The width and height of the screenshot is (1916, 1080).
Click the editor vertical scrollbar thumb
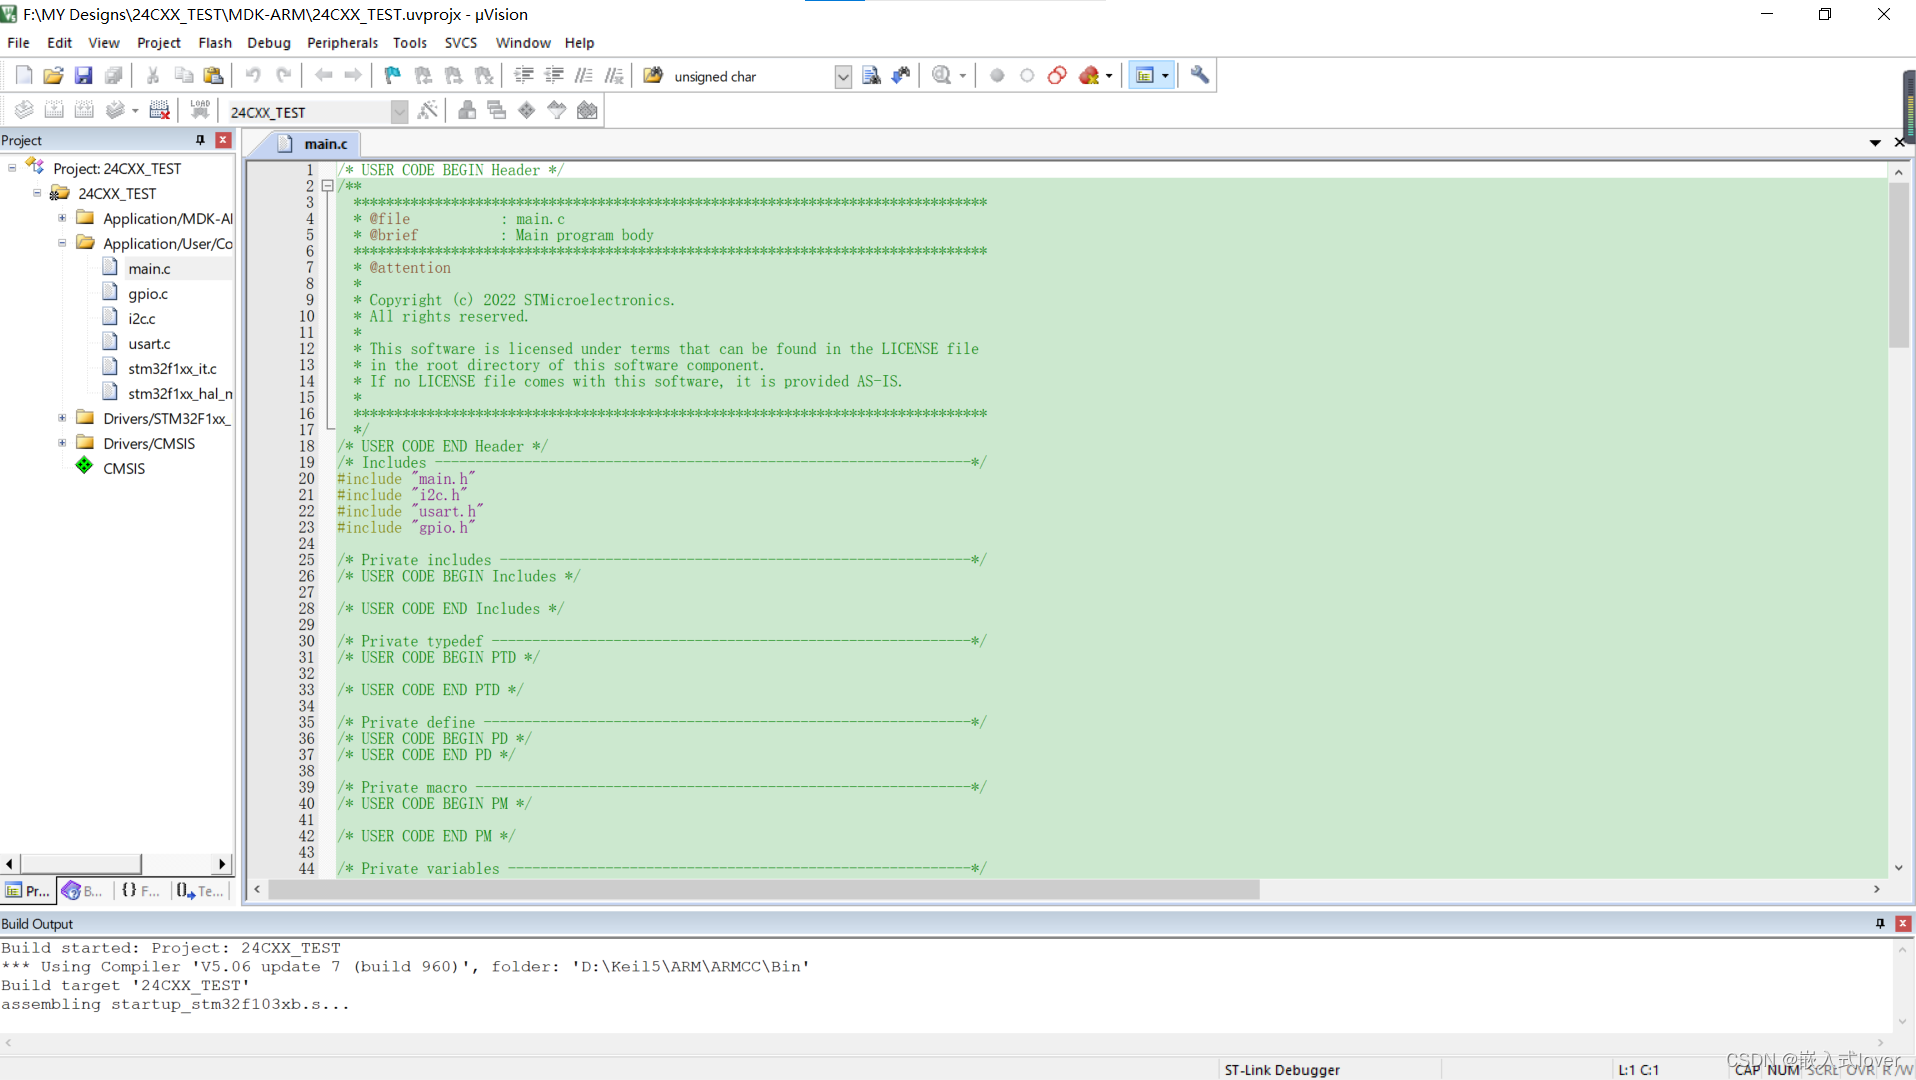(1898, 265)
